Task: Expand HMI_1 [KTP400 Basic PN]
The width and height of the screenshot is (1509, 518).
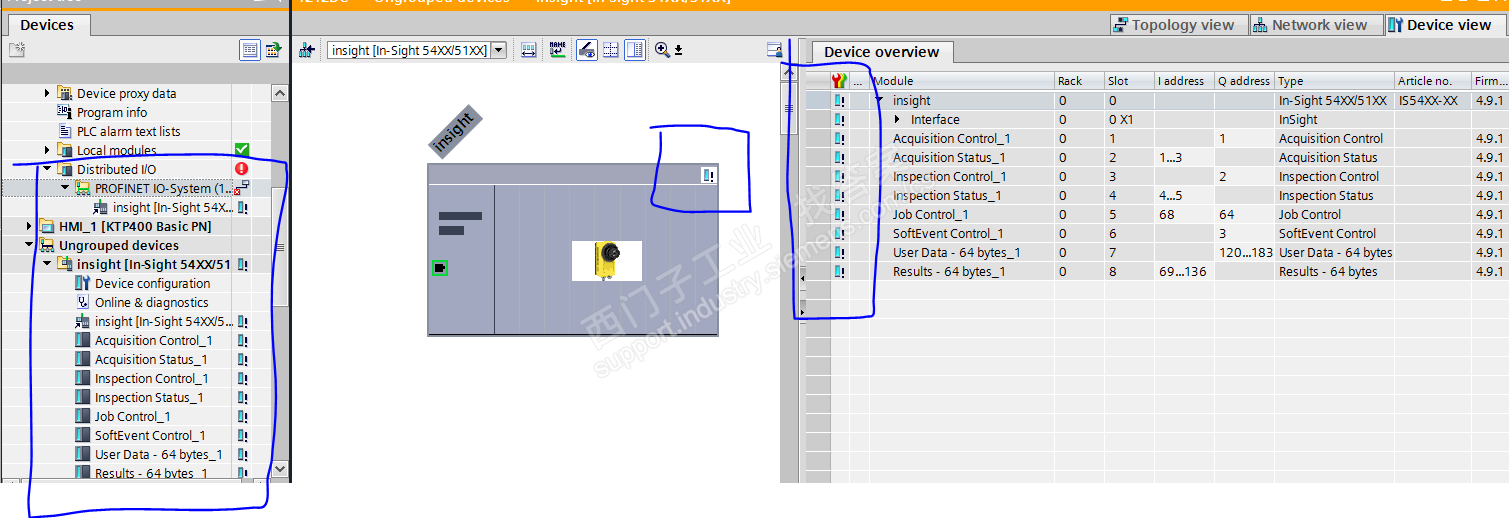Action: pyautogui.click(x=29, y=226)
